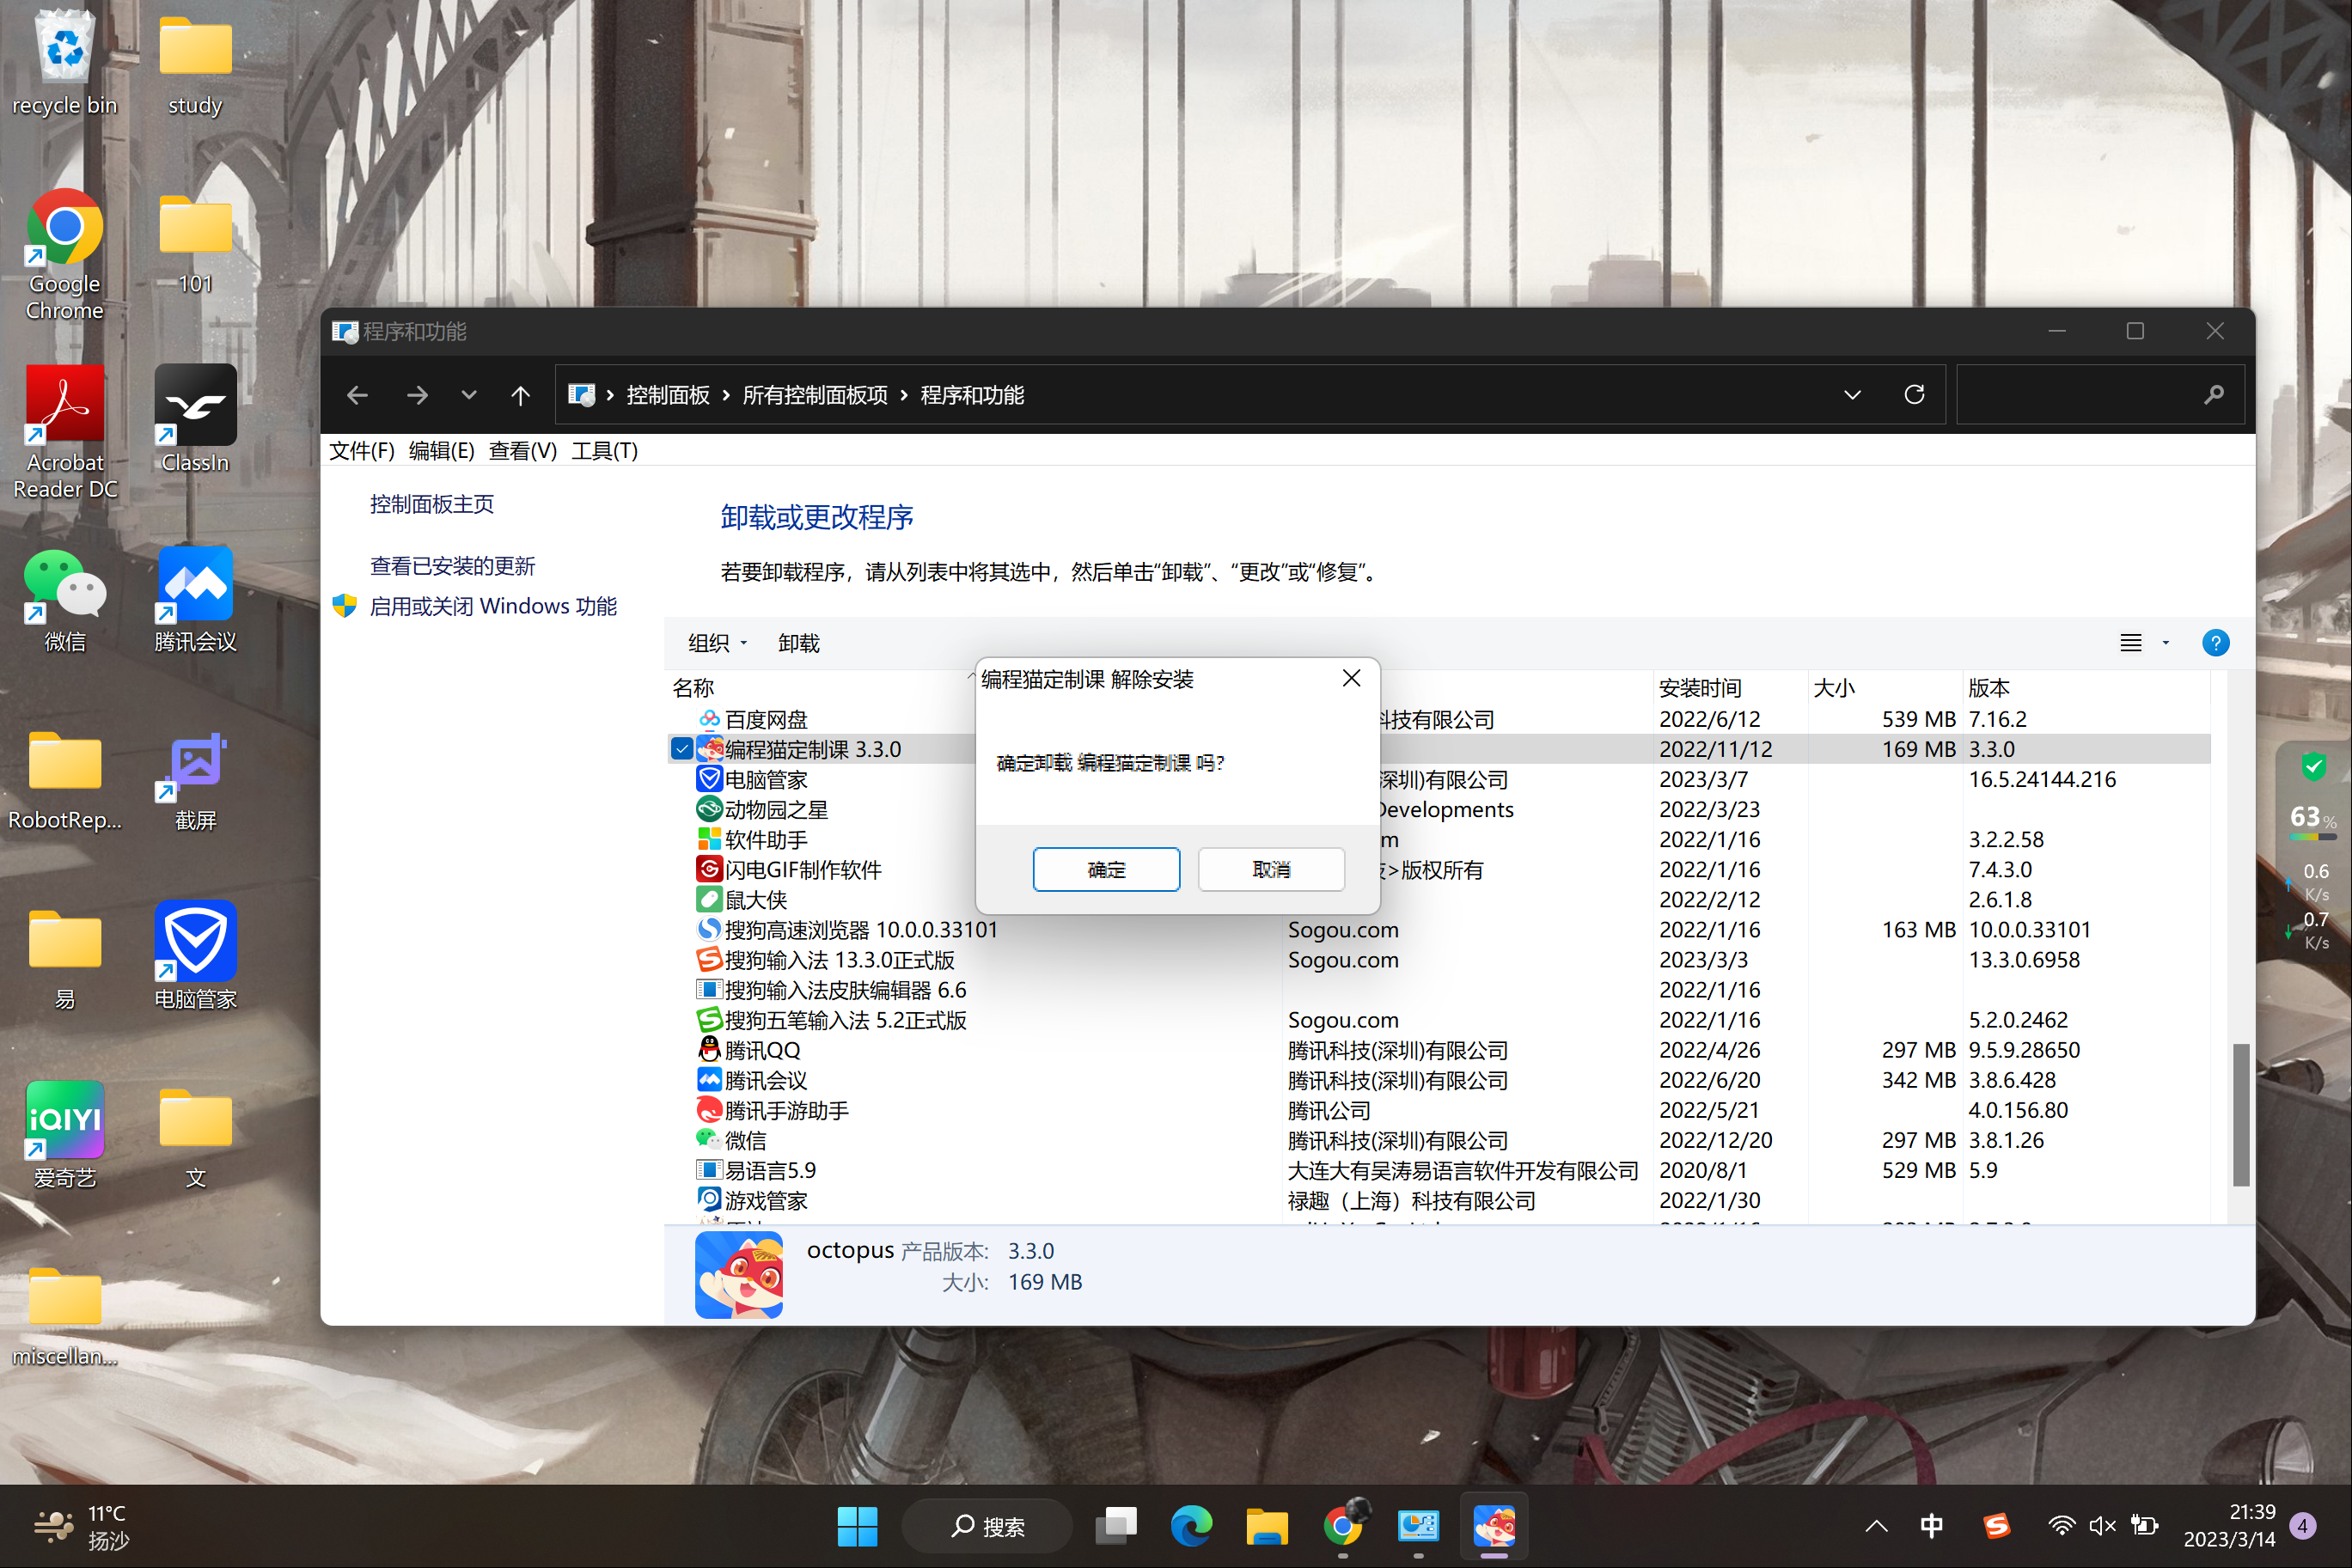Click 控制面板 in the breadcrumb path
Screen dimensions: 2352x1568
pos(668,395)
